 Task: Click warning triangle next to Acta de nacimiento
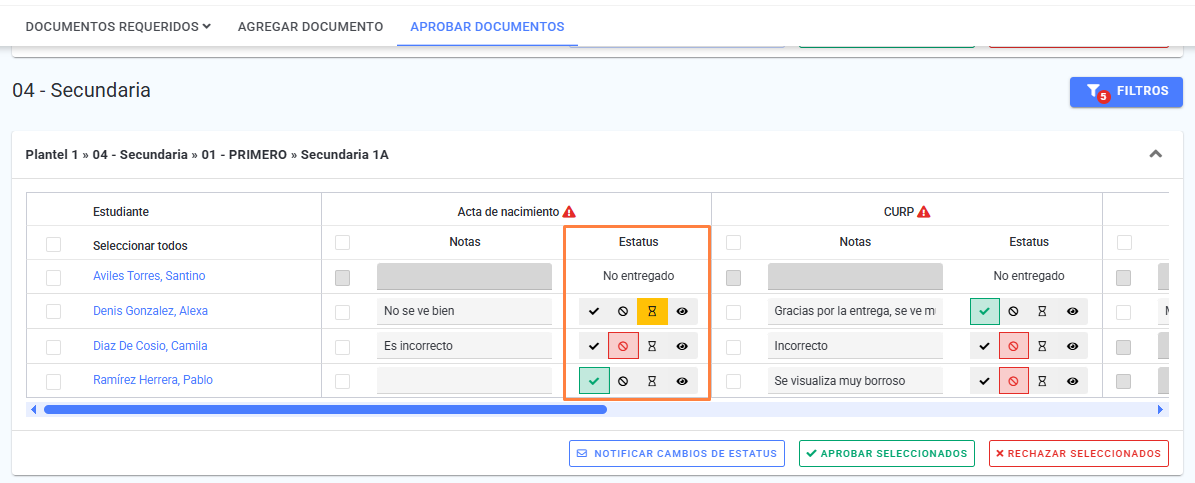(569, 212)
